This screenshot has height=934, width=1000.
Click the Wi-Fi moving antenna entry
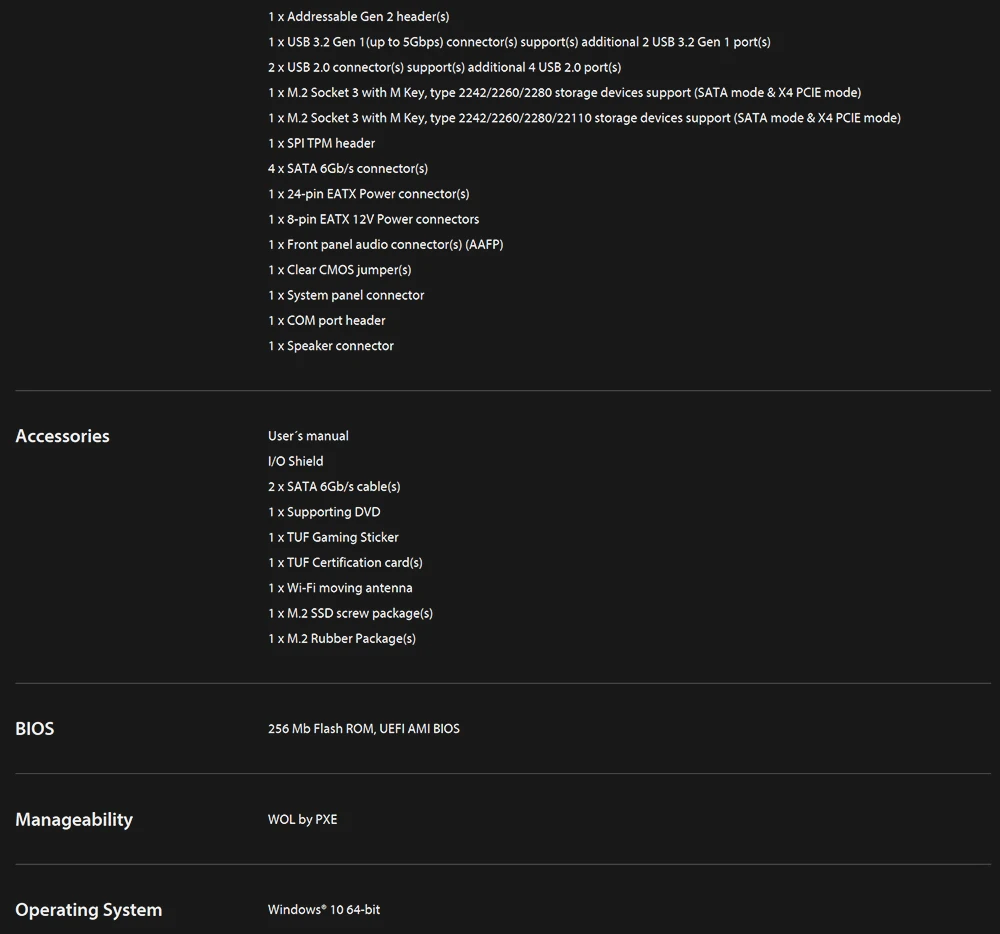[x=340, y=588]
